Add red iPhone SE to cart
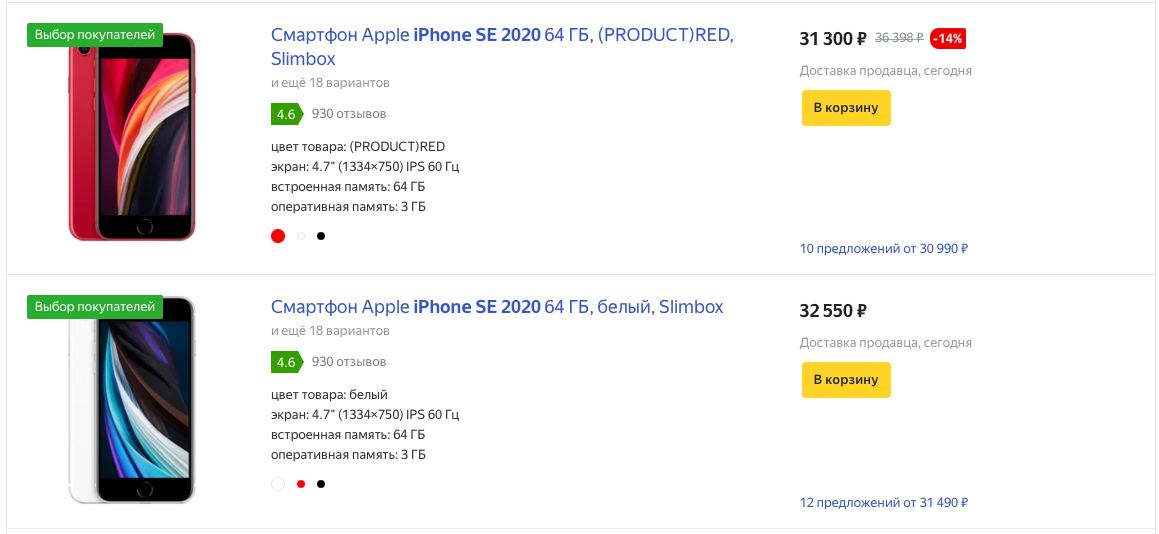Screen dimensions: 1159x534 tap(846, 108)
